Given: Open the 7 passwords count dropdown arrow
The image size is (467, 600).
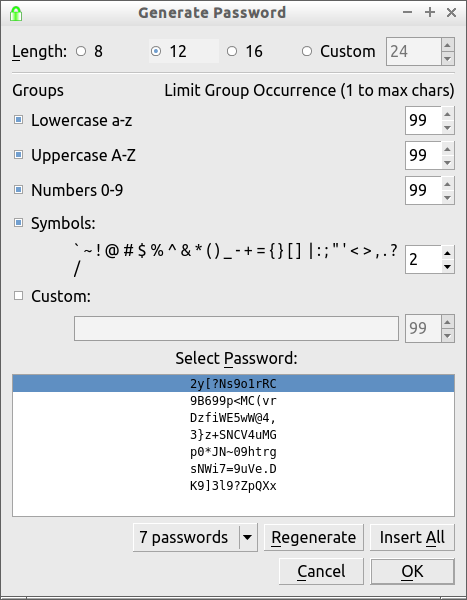Looking at the screenshot, I should click(248, 537).
